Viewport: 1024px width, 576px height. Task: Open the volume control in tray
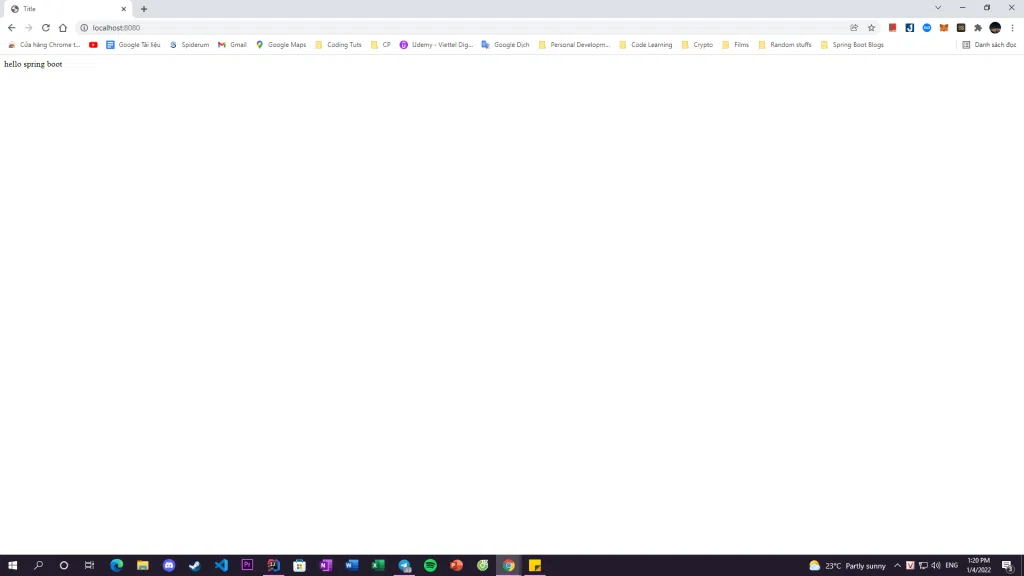click(x=936, y=566)
